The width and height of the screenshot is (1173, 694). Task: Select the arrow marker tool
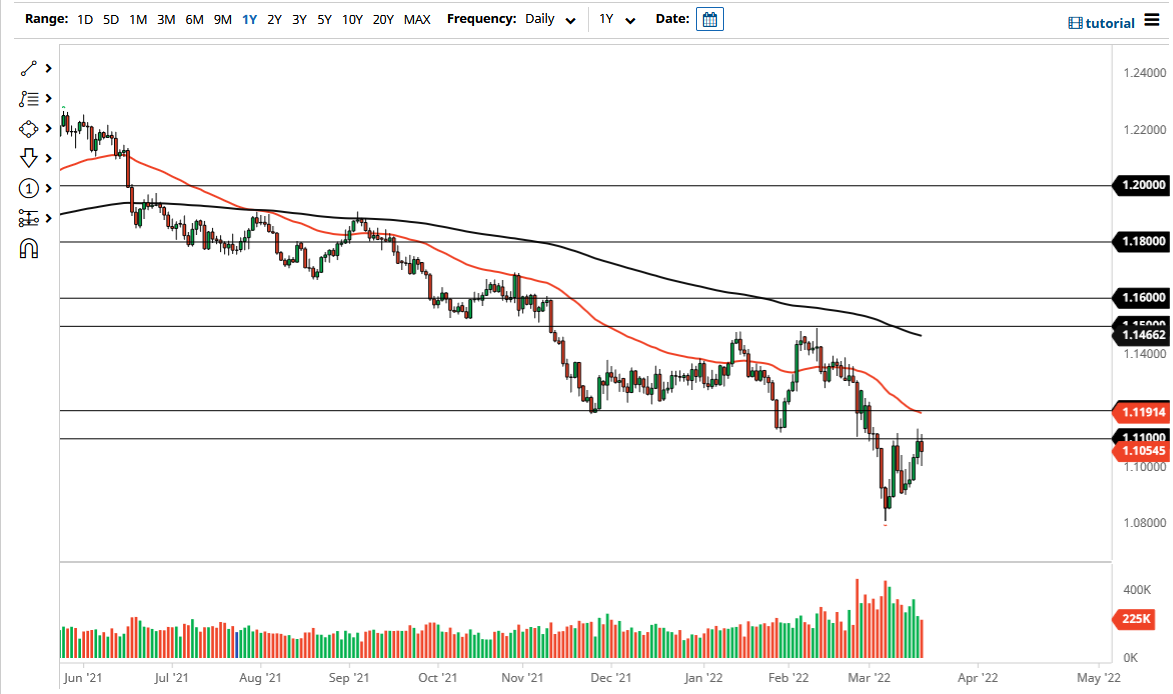point(27,158)
